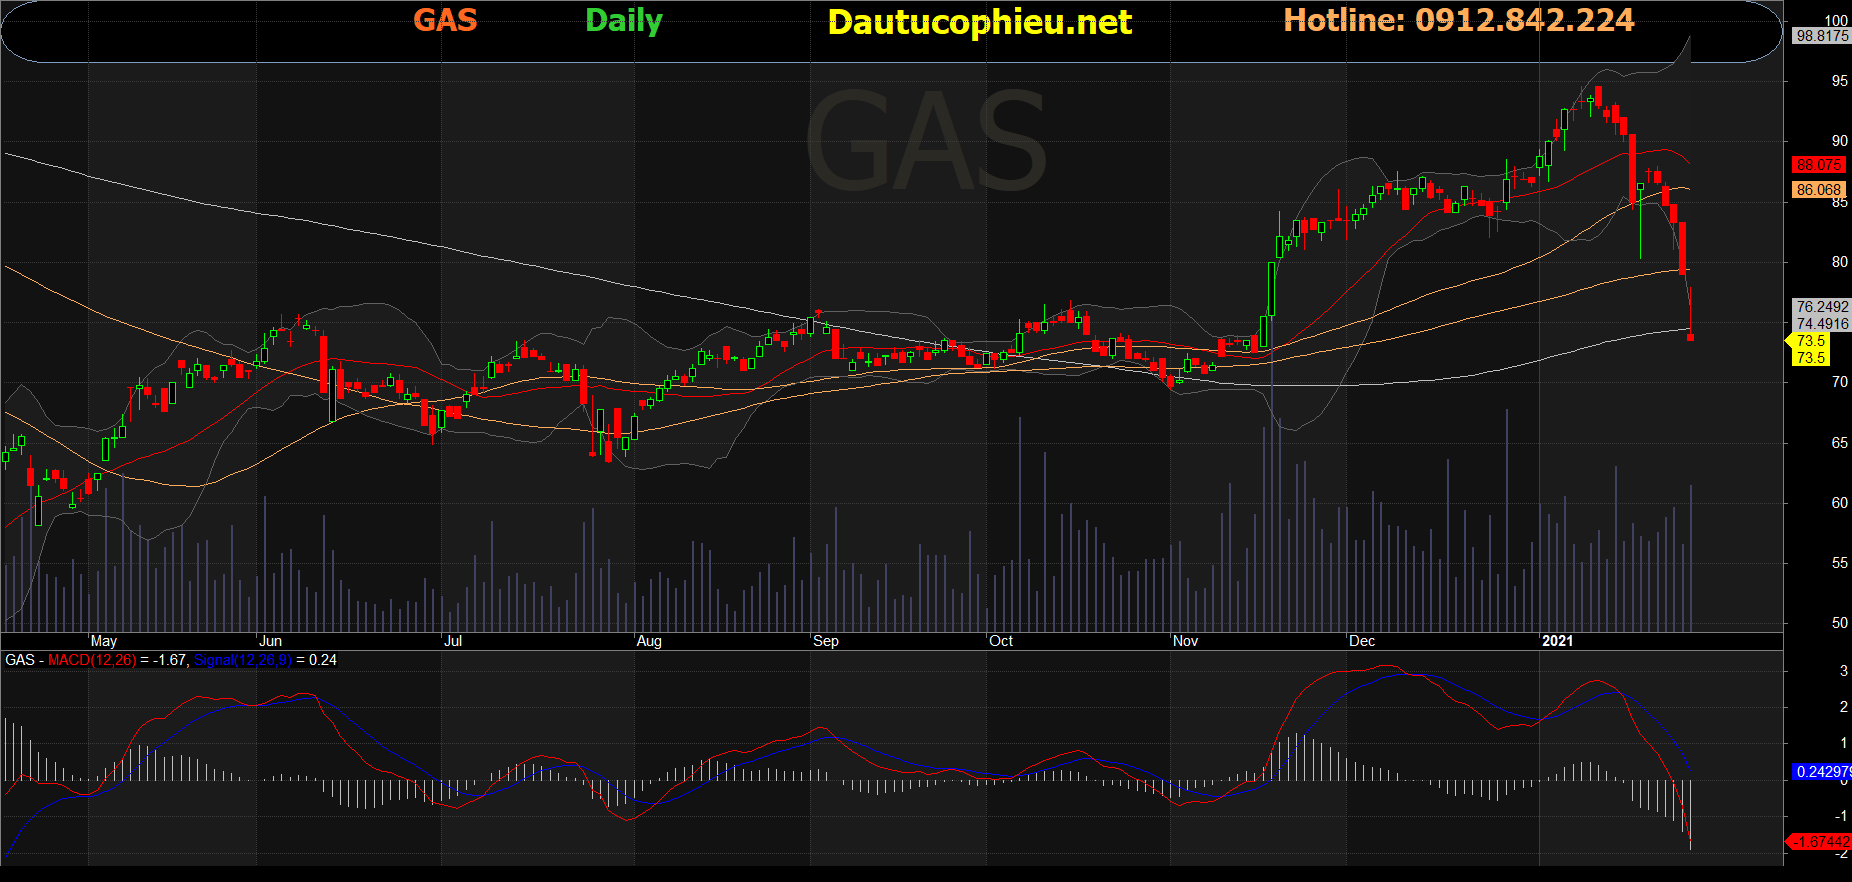Click the 70 price axis label
This screenshot has height=882, width=1852.
[1839, 382]
